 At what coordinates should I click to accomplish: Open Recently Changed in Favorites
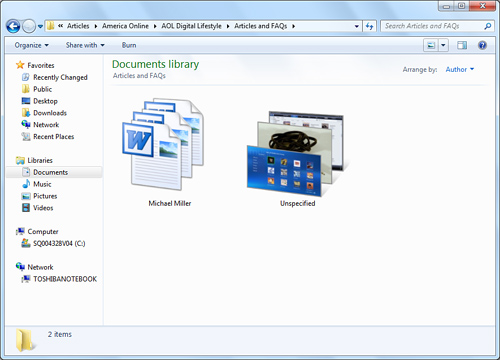(x=60, y=77)
